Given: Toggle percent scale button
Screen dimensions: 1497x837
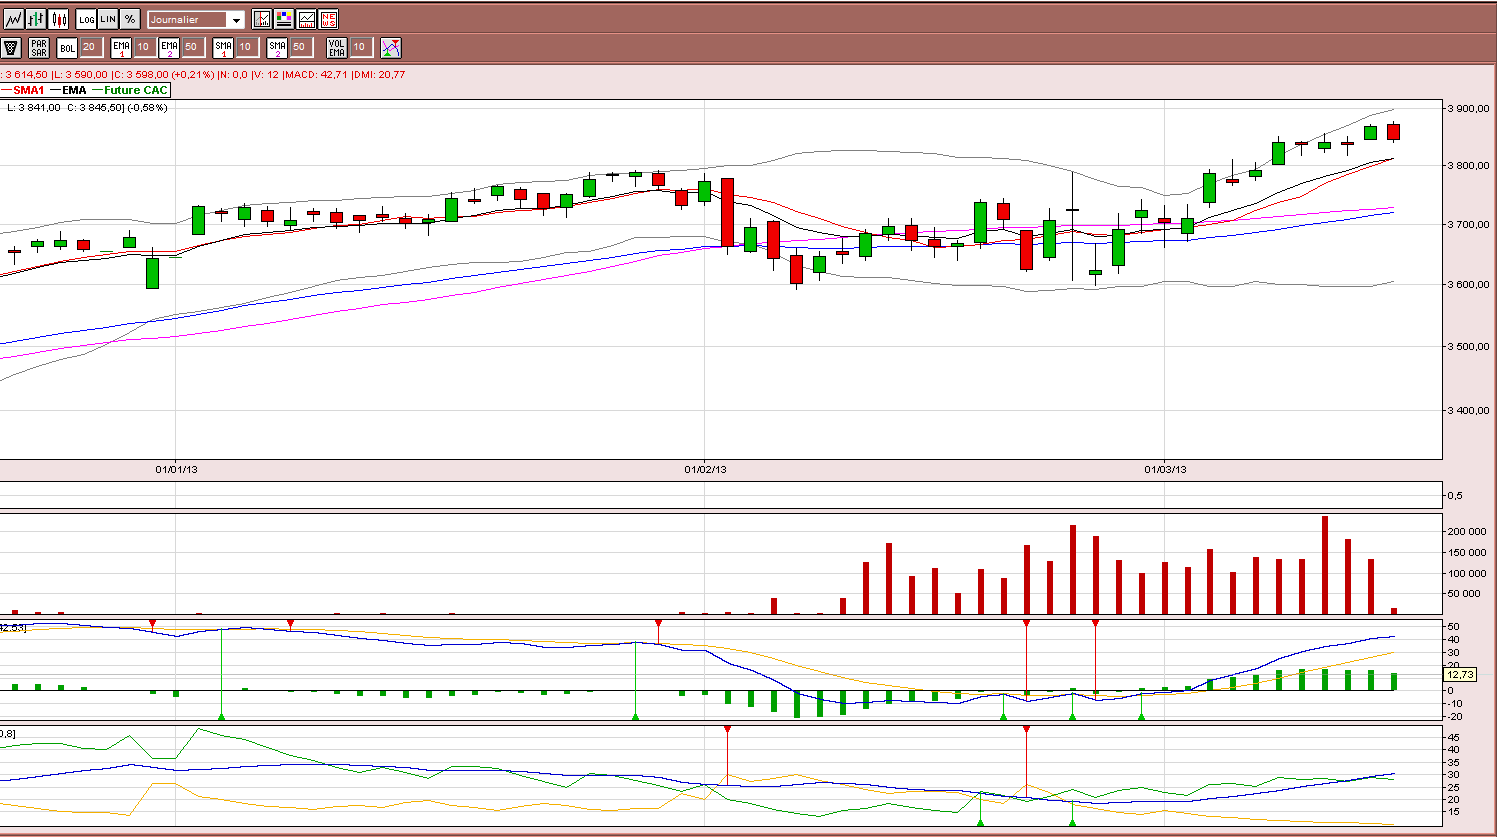Looking at the screenshot, I should [x=130, y=19].
